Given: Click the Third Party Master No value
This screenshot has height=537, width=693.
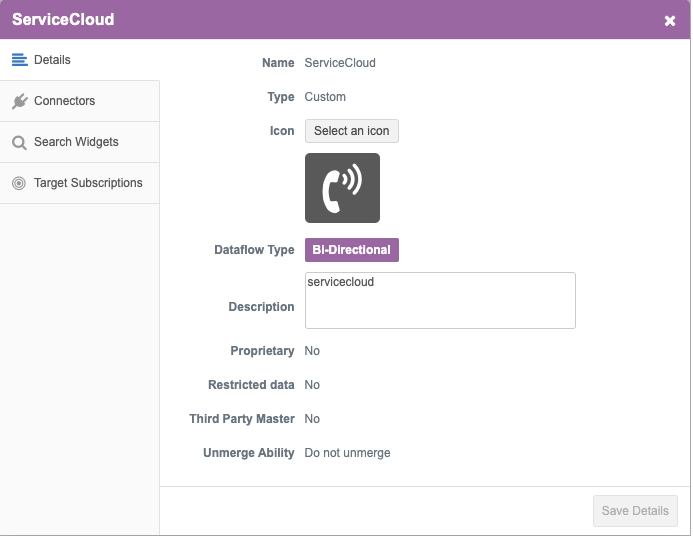Looking at the screenshot, I should tap(312, 419).
